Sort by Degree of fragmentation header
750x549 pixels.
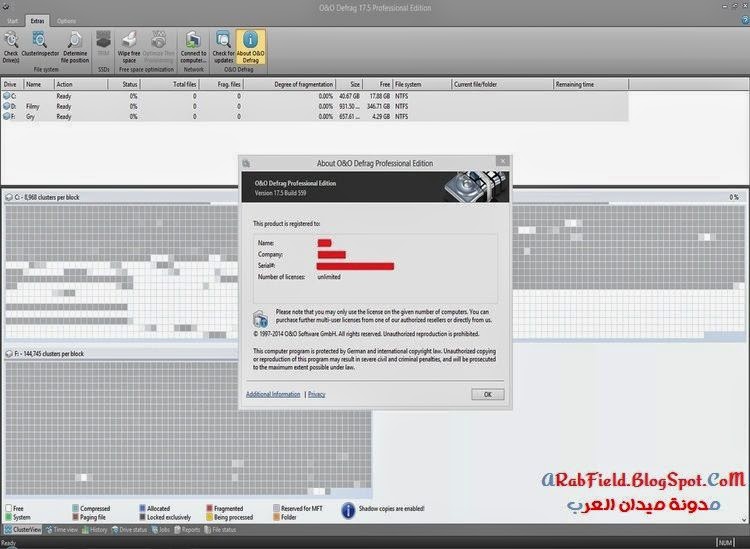[290, 85]
